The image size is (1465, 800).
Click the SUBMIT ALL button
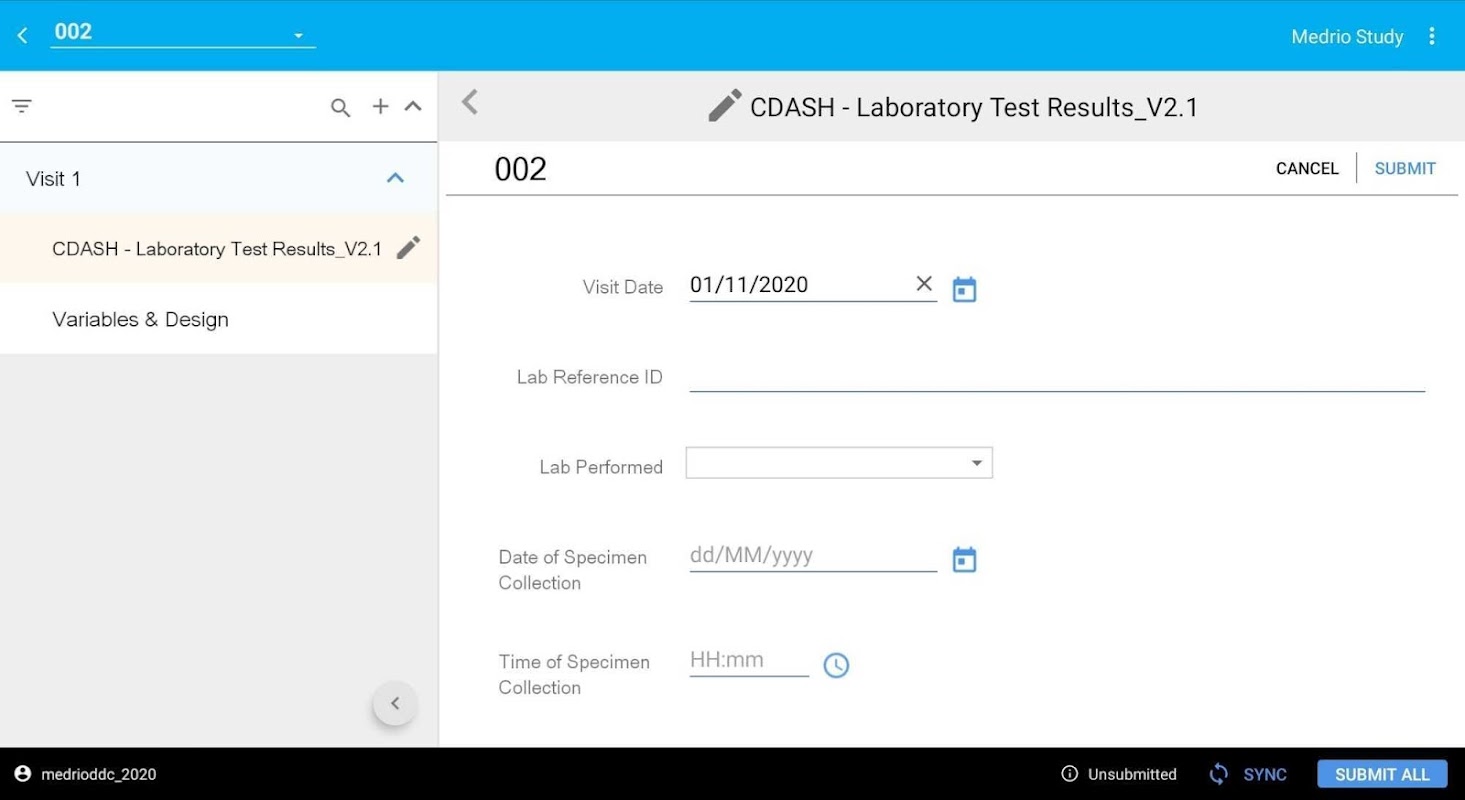pos(1382,774)
